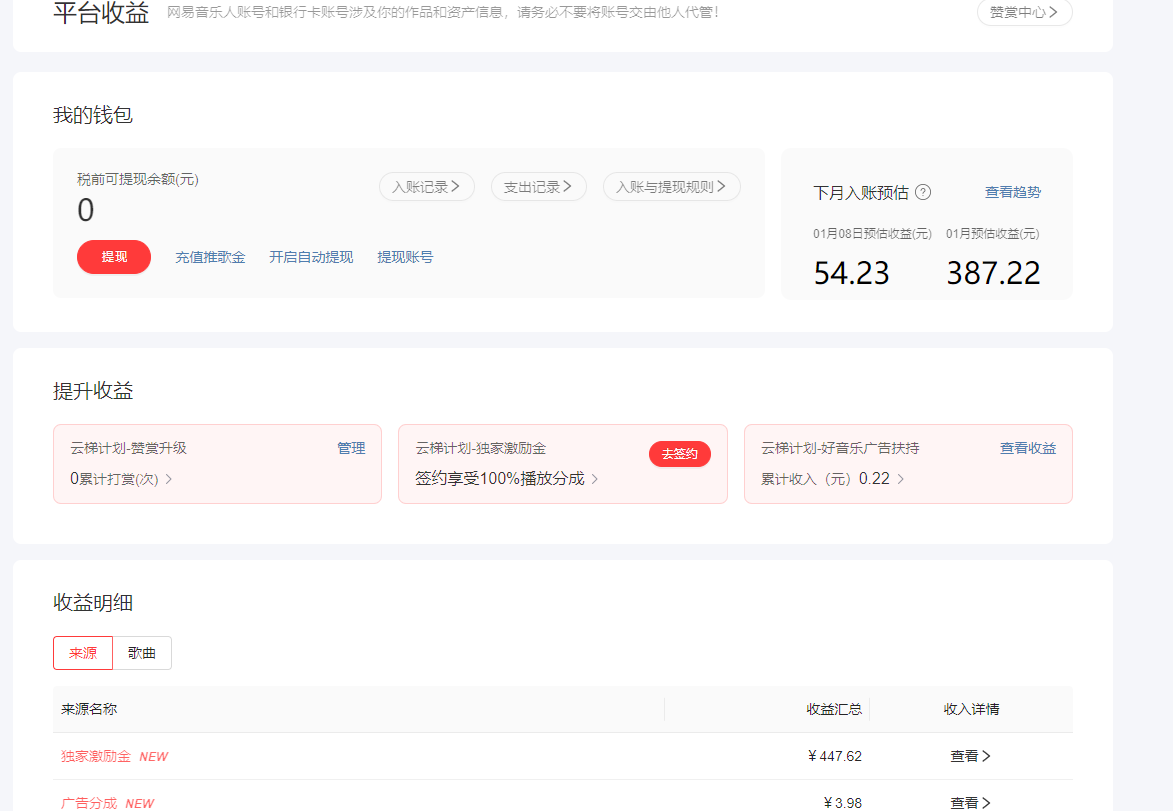Open the 查看趋势 trends link

(x=1013, y=191)
